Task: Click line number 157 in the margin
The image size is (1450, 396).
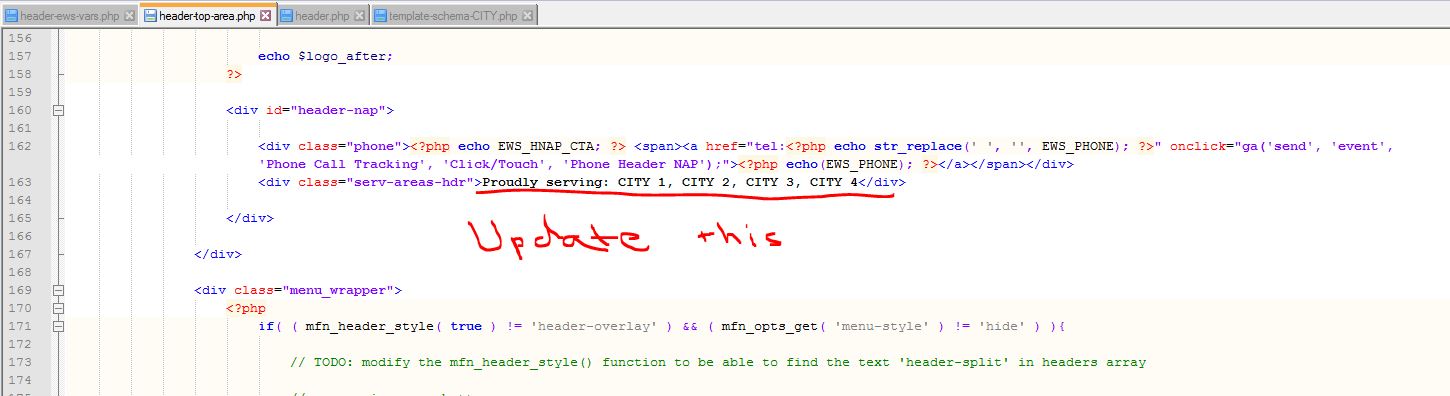Action: [21, 56]
